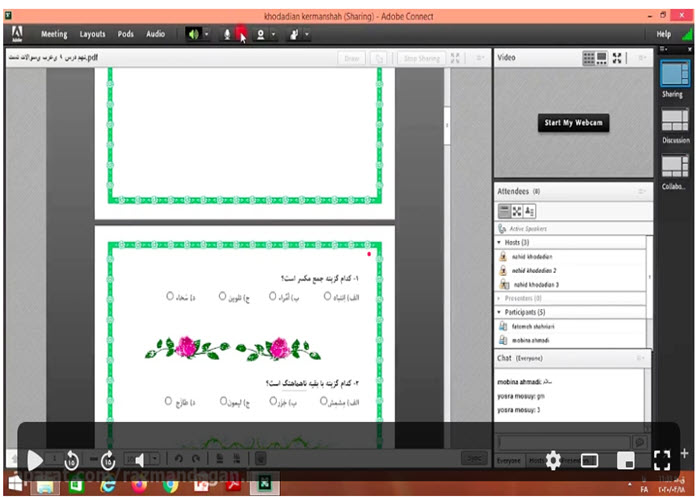Switch to the Sharing layout thumbnail

(675, 74)
